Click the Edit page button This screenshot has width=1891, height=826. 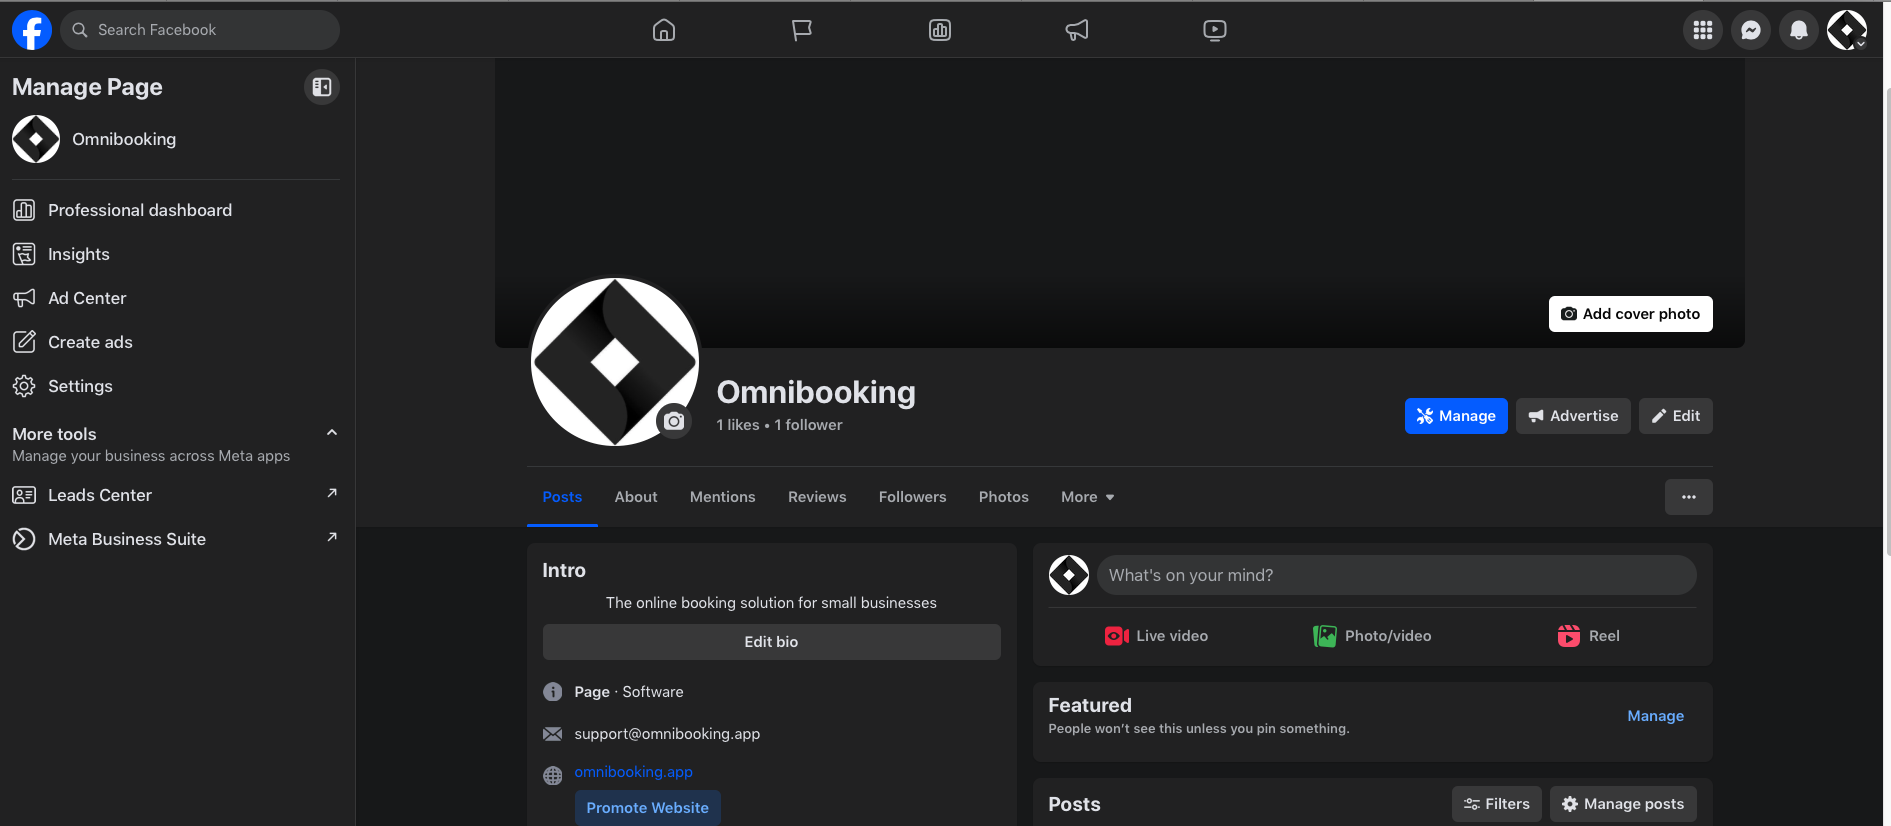click(x=1675, y=416)
